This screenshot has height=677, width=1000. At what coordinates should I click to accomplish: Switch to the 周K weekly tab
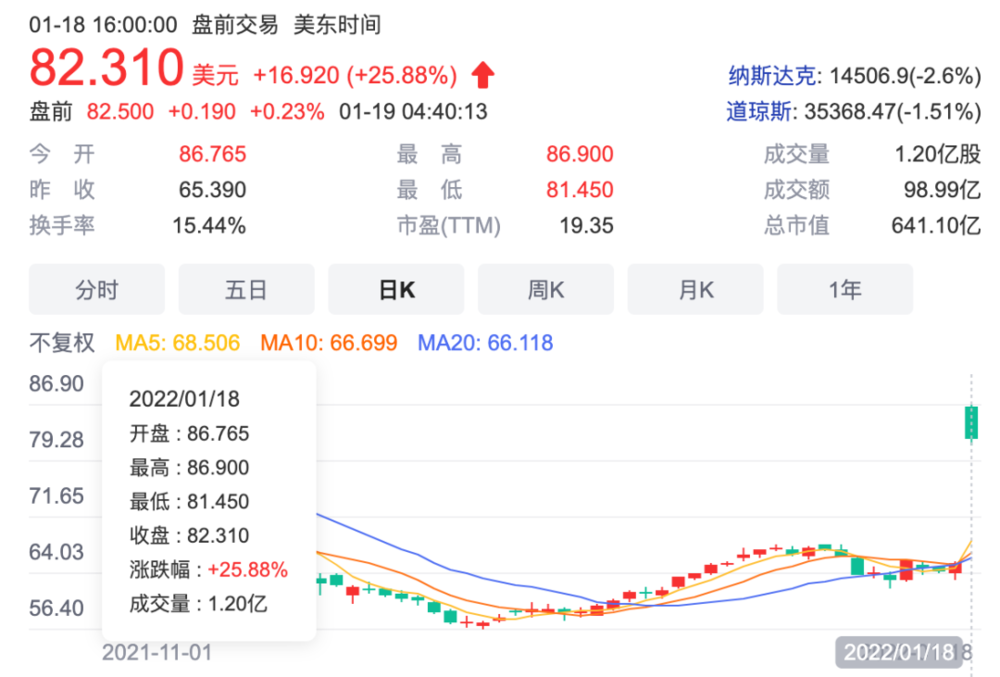tap(545, 290)
